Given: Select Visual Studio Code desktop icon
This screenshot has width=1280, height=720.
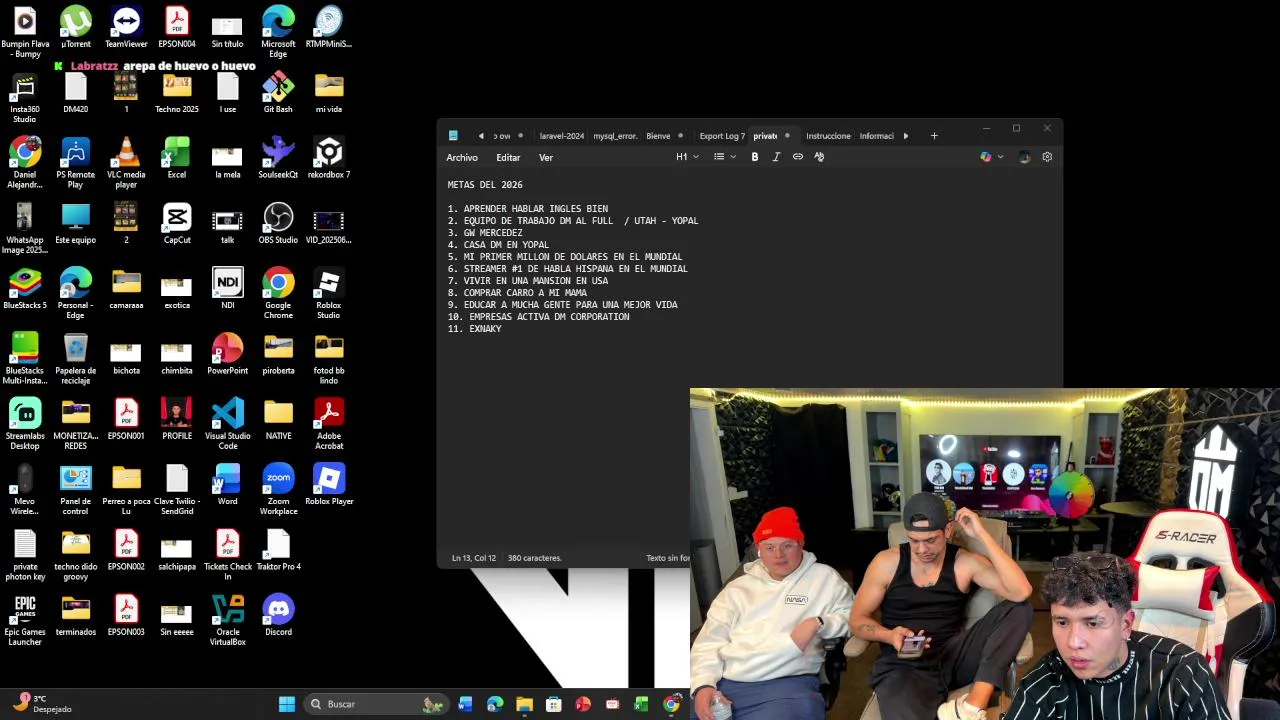Looking at the screenshot, I should coord(228,425).
